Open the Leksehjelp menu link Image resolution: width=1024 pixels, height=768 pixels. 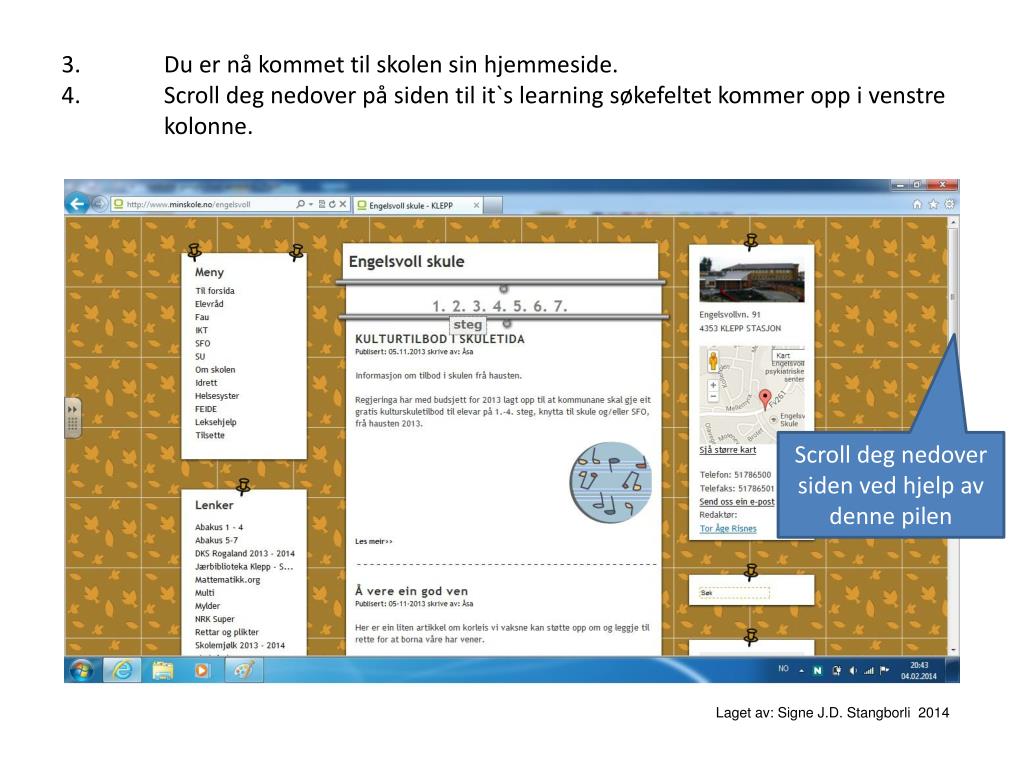click(216, 422)
